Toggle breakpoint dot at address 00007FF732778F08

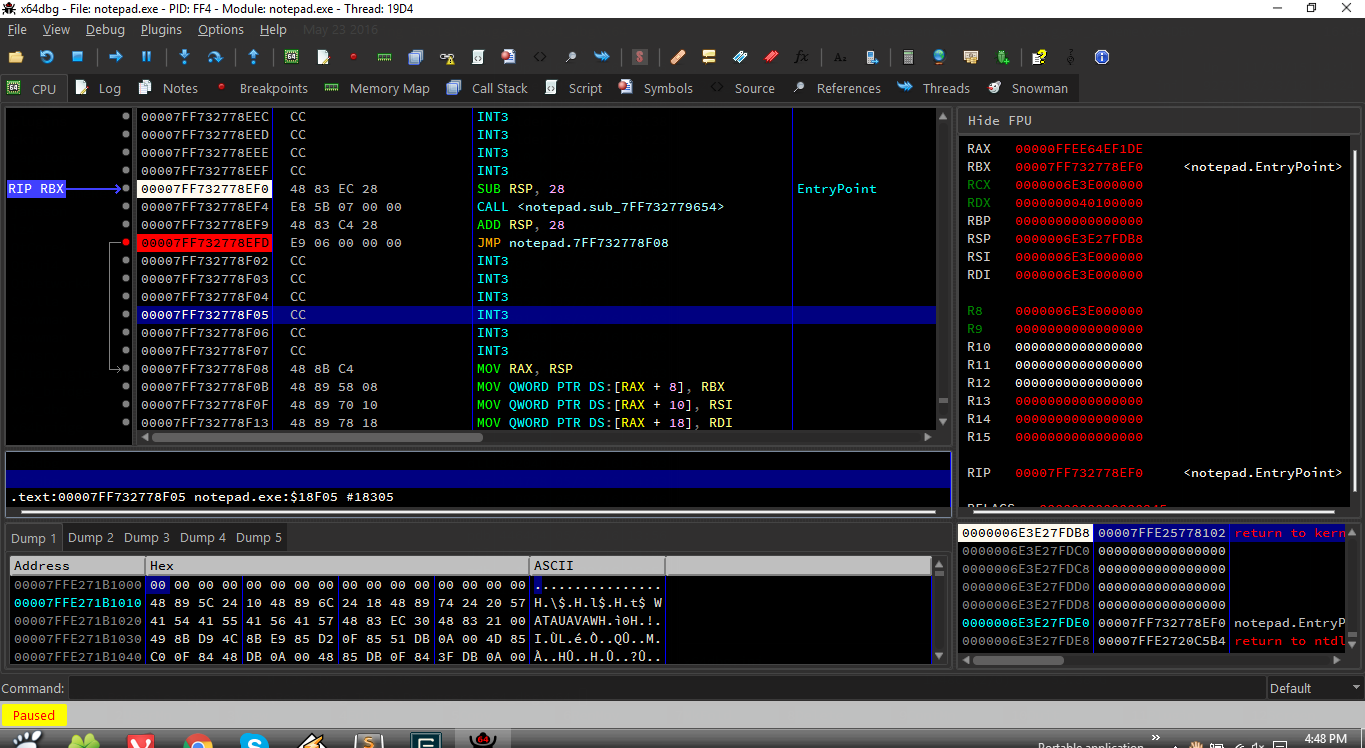[x=126, y=369]
